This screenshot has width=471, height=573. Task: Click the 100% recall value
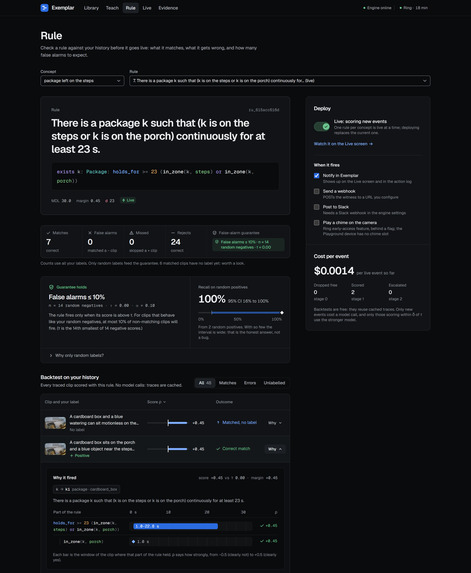tap(212, 299)
